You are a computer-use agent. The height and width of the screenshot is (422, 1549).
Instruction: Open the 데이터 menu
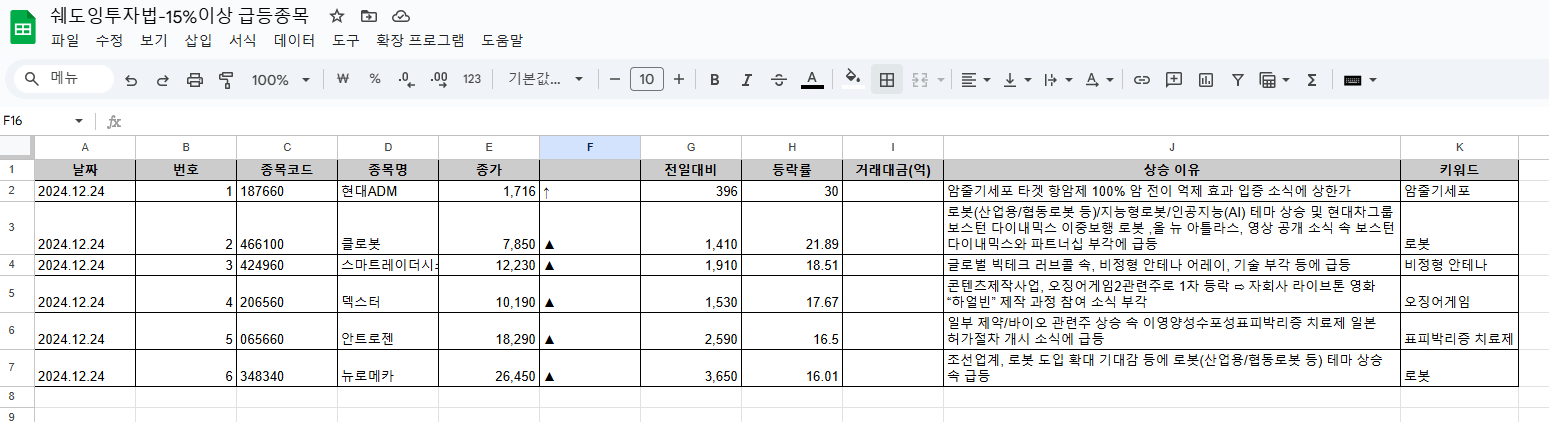pyautogui.click(x=294, y=41)
